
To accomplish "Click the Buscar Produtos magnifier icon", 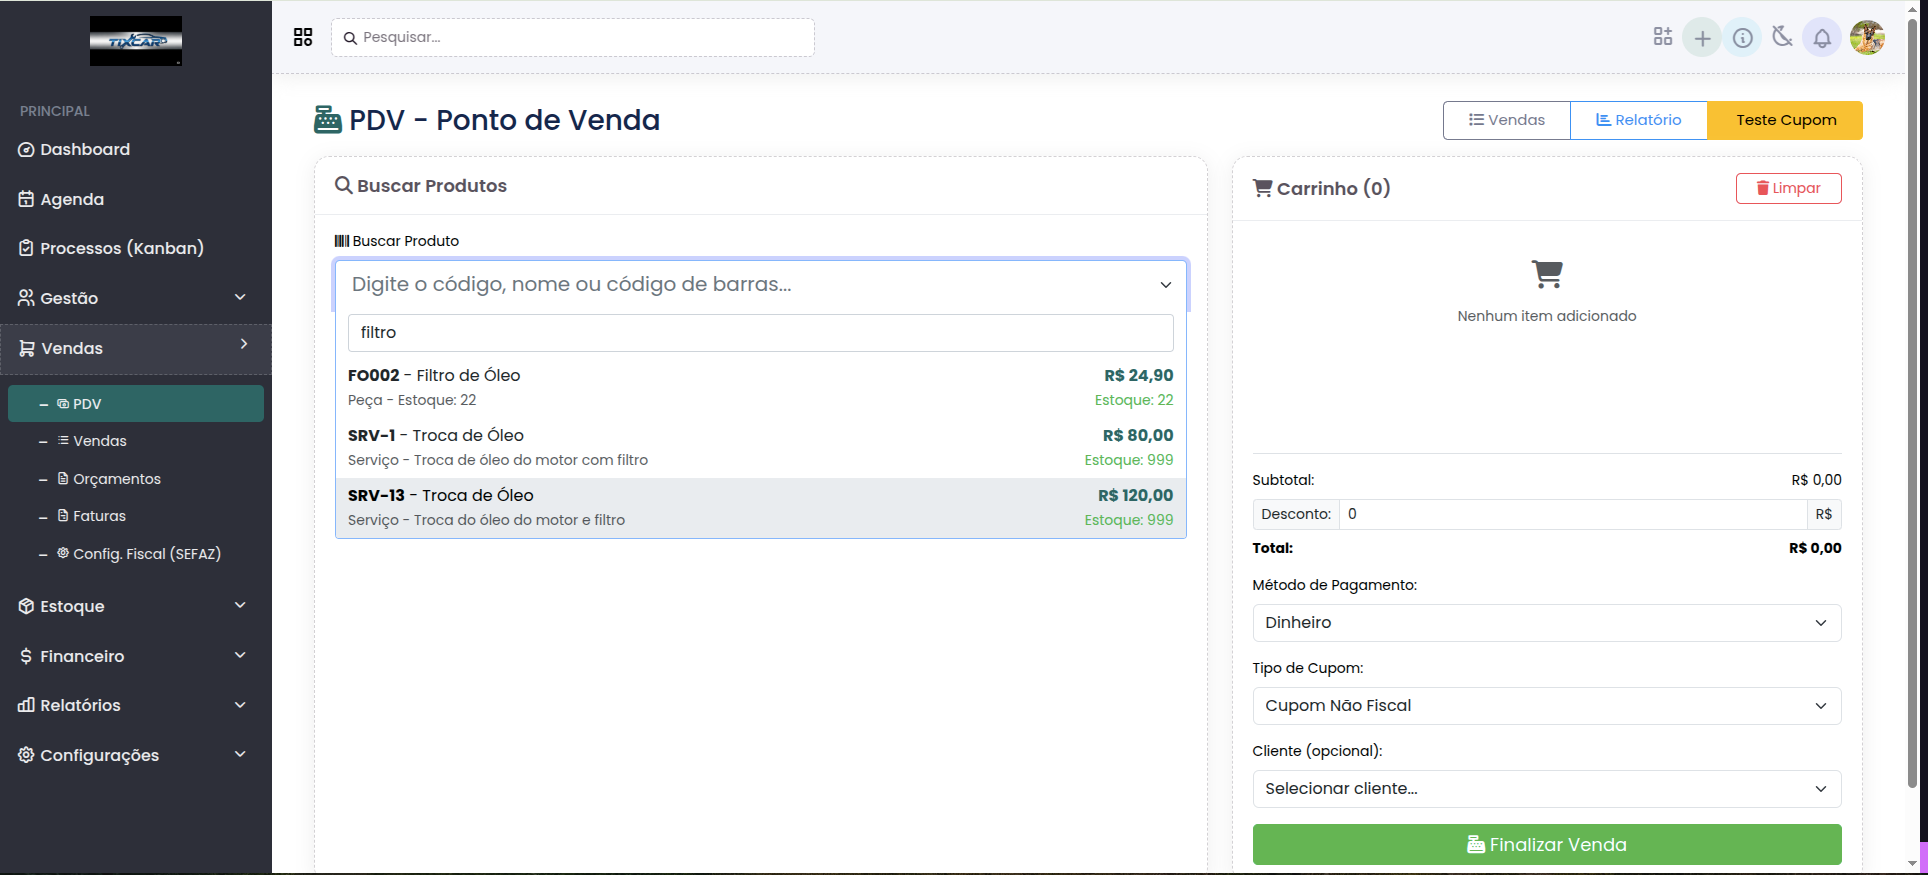I will [344, 185].
